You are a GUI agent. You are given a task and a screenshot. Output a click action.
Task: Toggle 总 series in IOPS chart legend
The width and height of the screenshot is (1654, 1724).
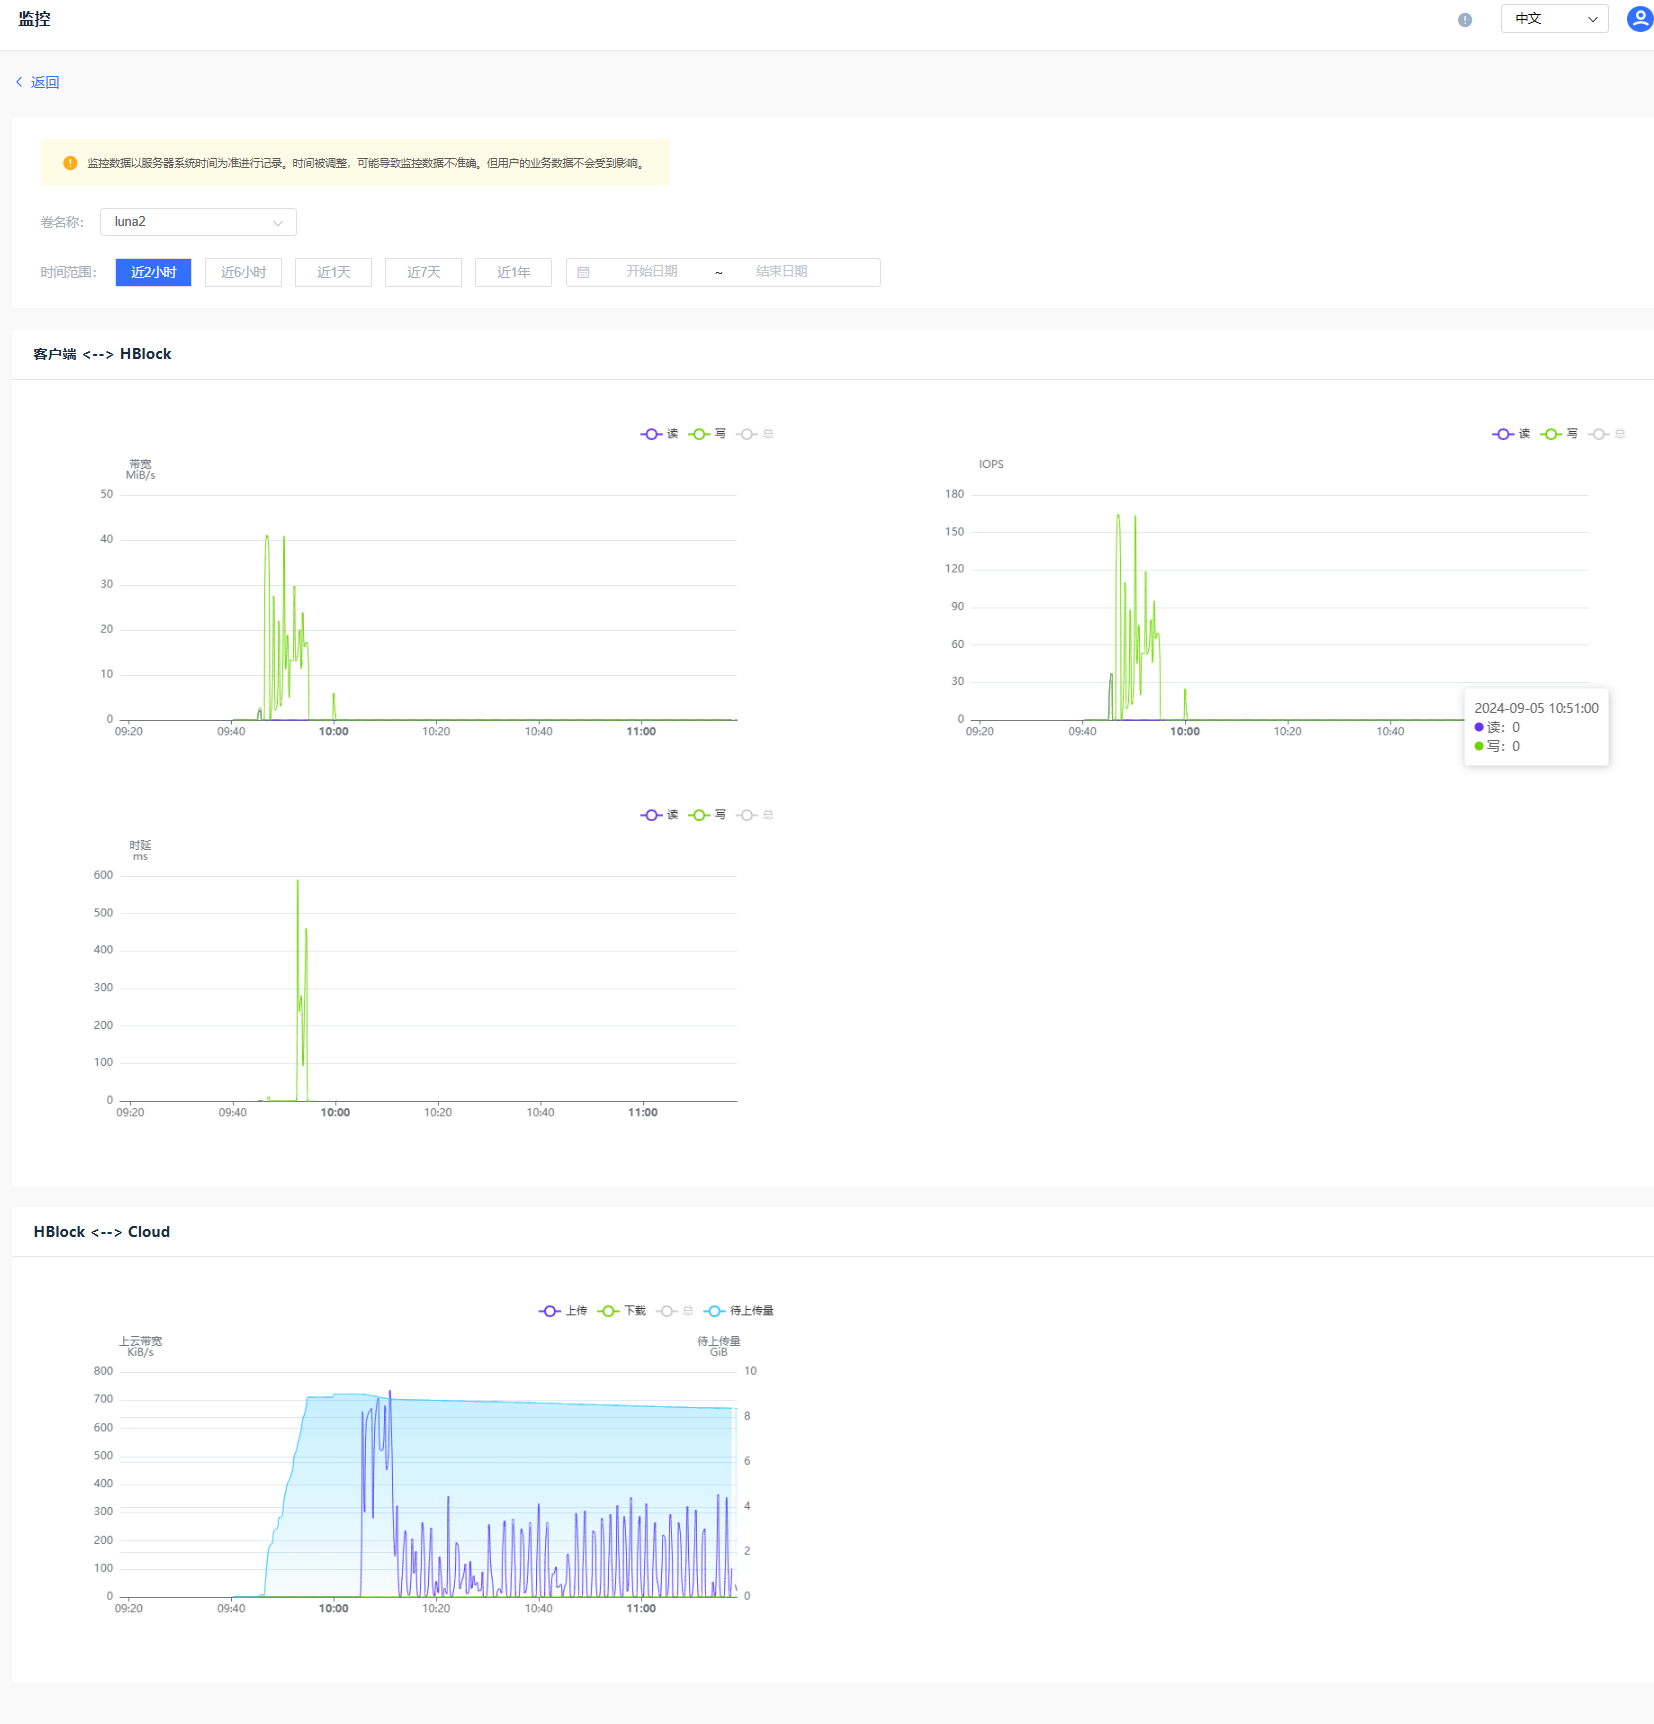[1607, 434]
